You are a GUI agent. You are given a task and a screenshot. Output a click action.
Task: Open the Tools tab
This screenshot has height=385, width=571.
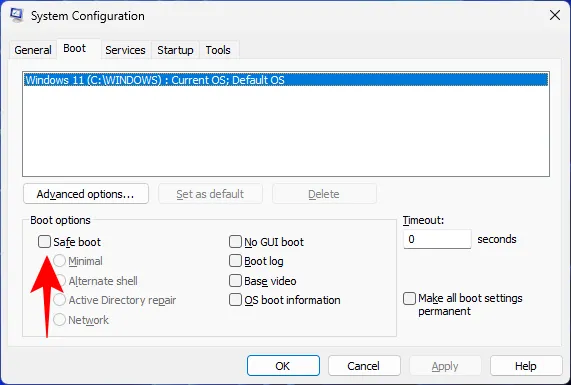click(x=218, y=50)
